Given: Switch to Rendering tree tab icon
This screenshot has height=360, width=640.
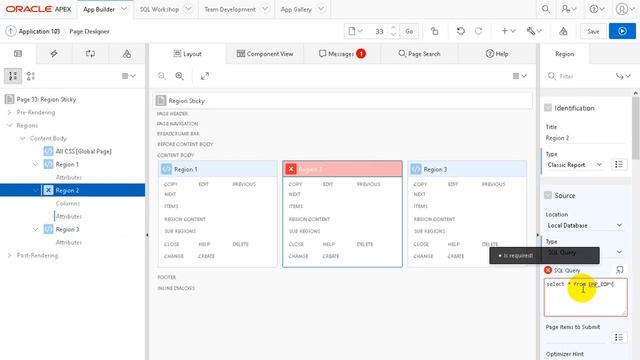Looking at the screenshot, I should tap(18, 53).
